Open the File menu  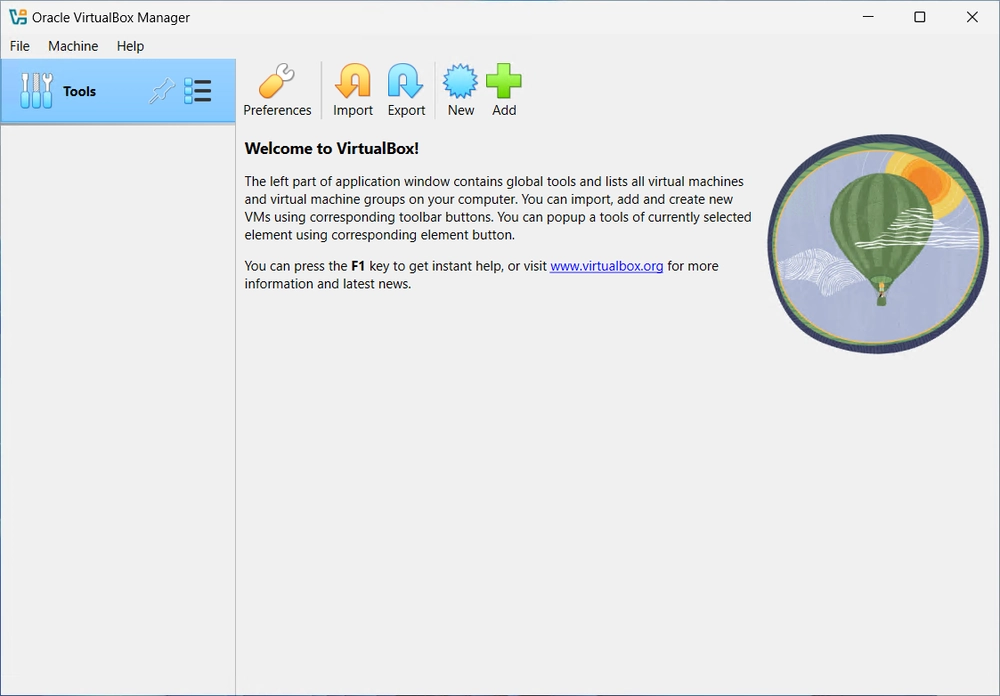coord(20,46)
